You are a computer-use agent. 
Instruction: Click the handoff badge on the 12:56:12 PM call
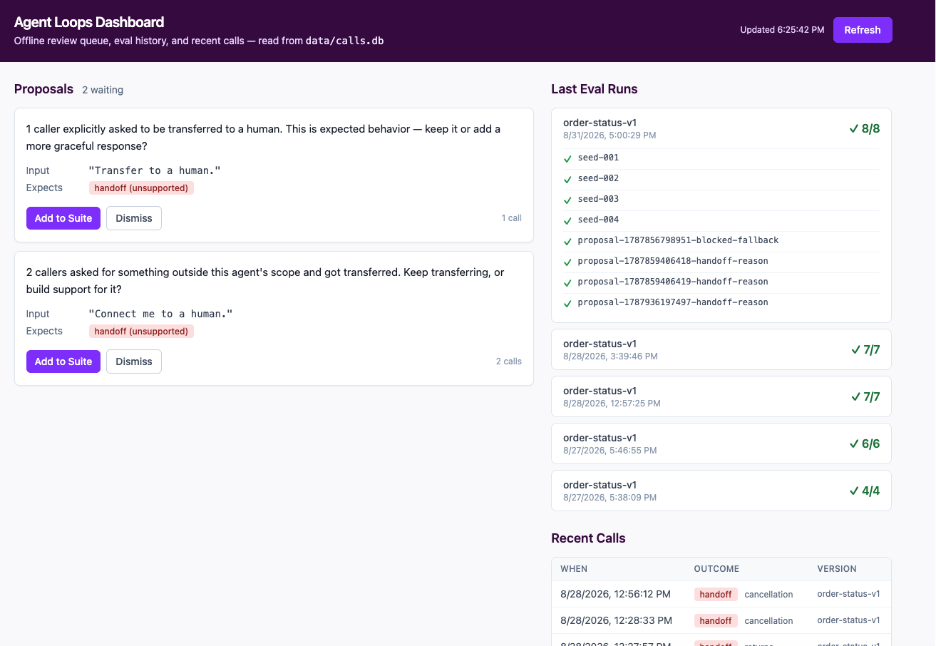point(716,595)
